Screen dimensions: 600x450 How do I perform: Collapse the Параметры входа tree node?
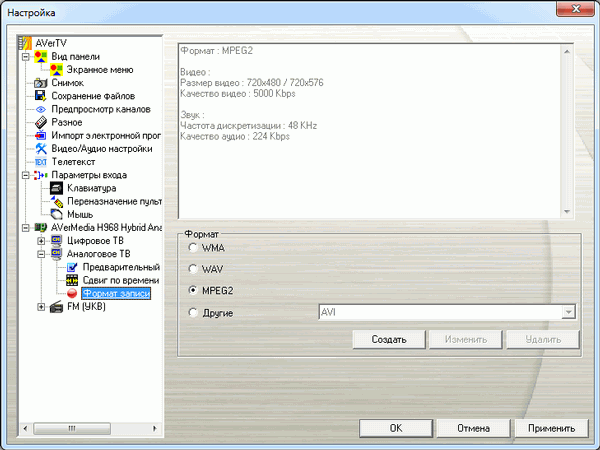25,175
